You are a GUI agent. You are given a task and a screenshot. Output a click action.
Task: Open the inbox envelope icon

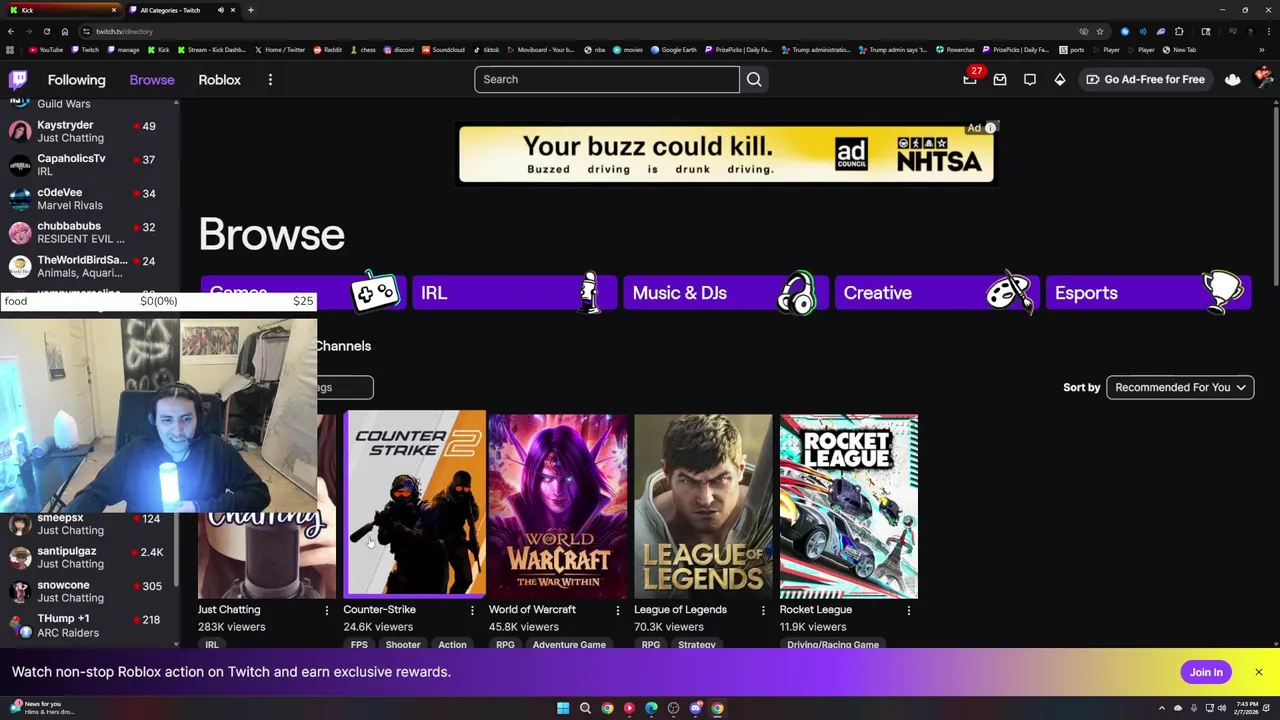tap(1000, 80)
